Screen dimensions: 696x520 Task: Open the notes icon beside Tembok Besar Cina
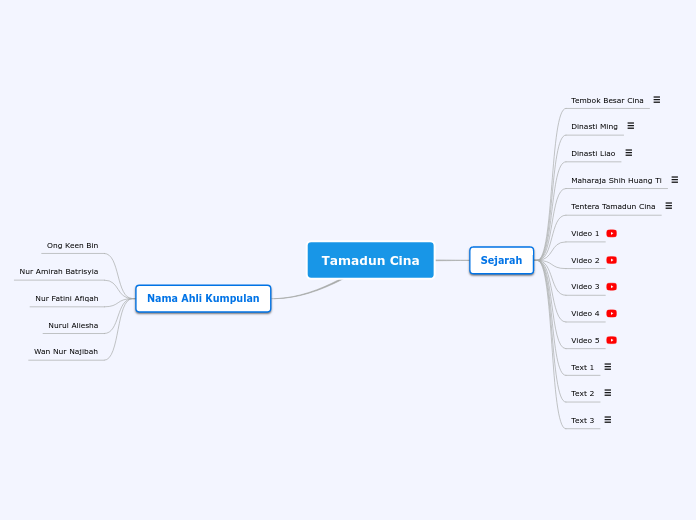(x=657, y=100)
